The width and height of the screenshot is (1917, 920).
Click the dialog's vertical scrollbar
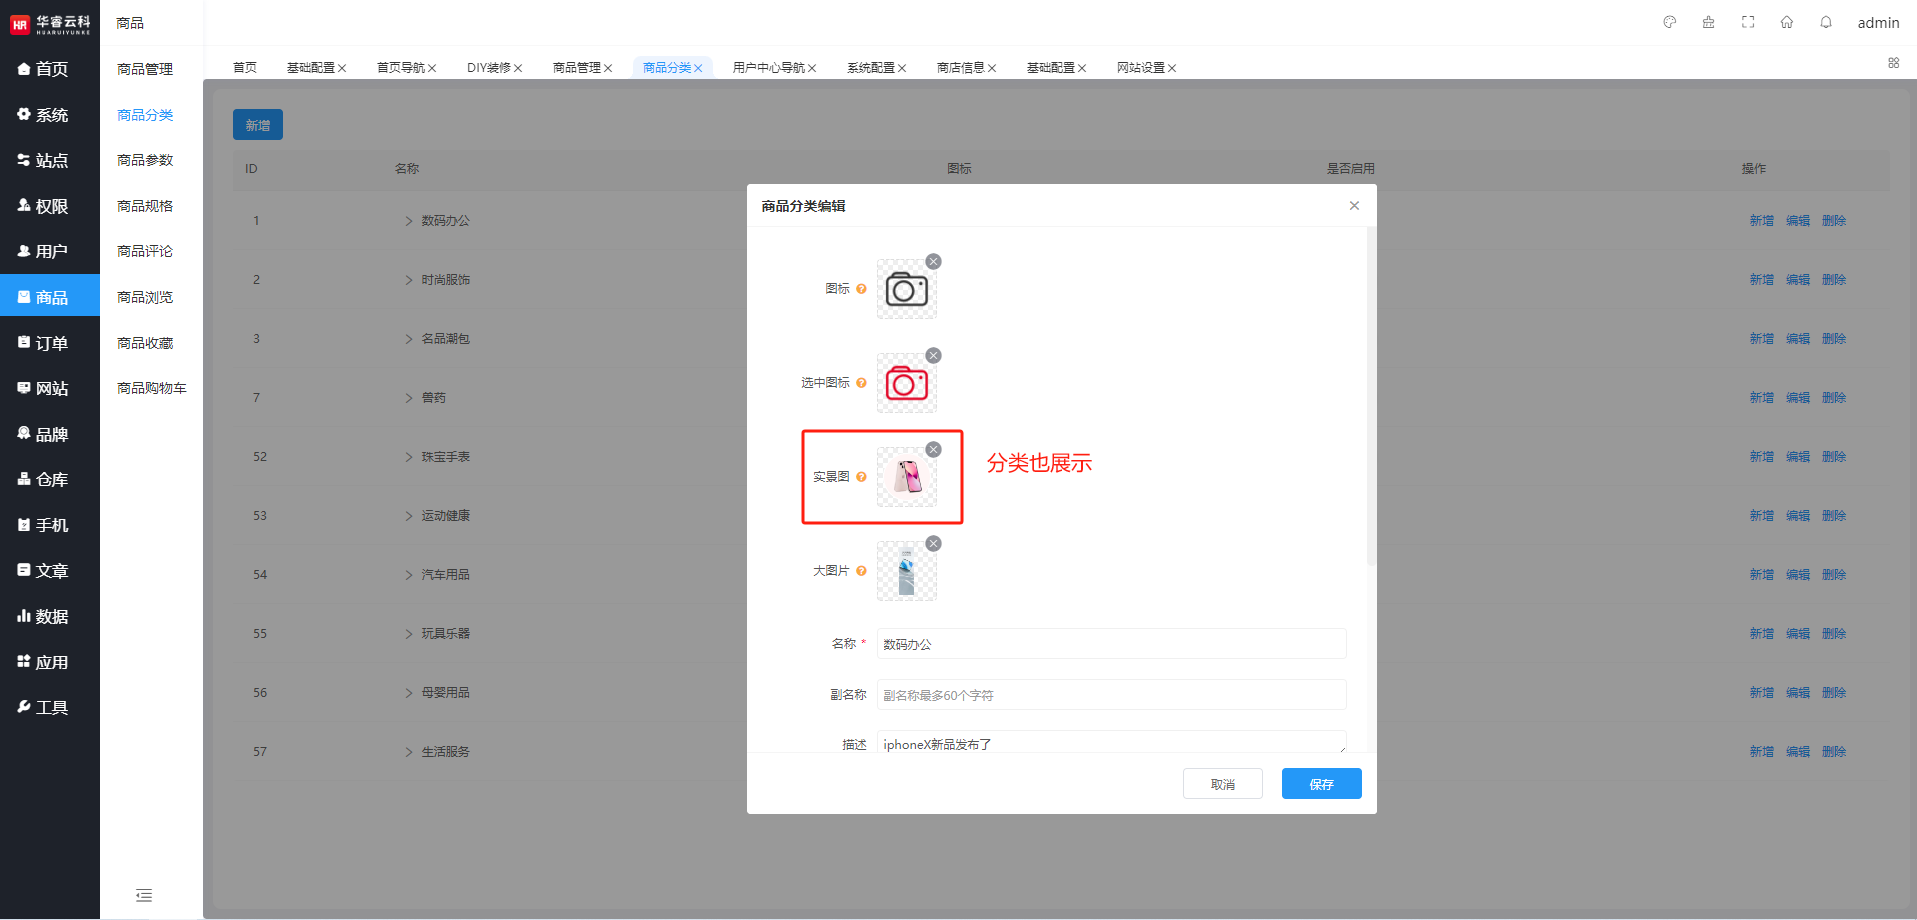click(1371, 400)
